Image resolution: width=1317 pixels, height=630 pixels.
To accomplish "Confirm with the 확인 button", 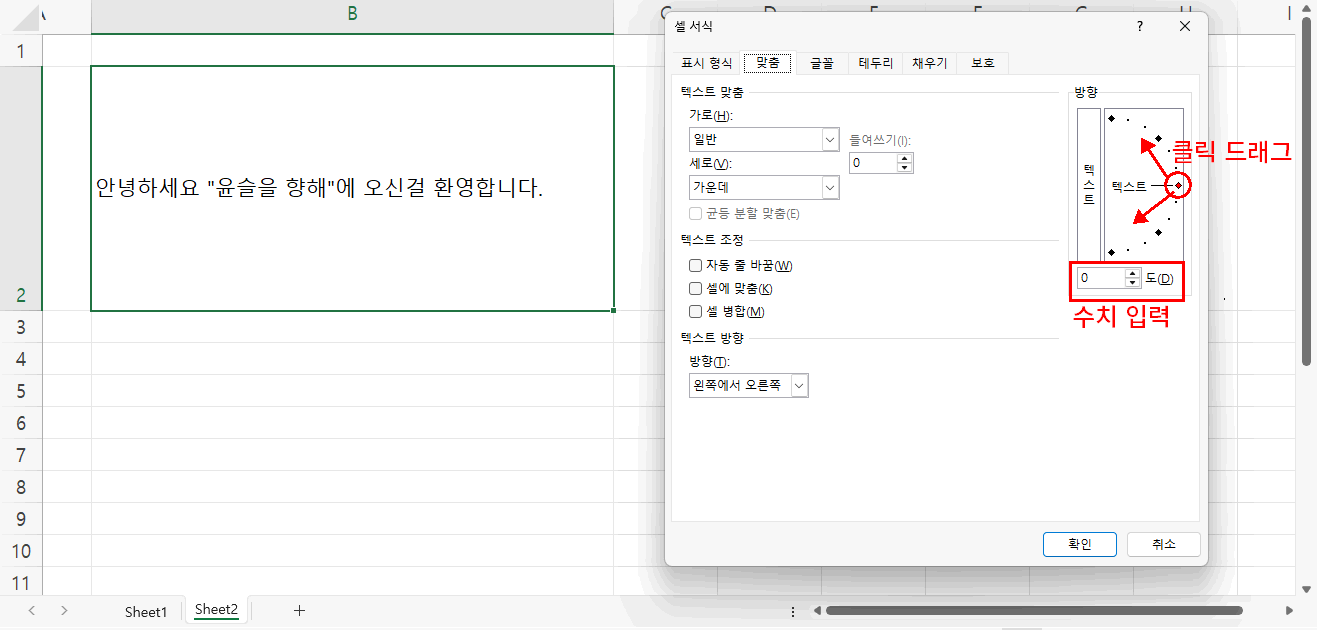I will point(1079,544).
